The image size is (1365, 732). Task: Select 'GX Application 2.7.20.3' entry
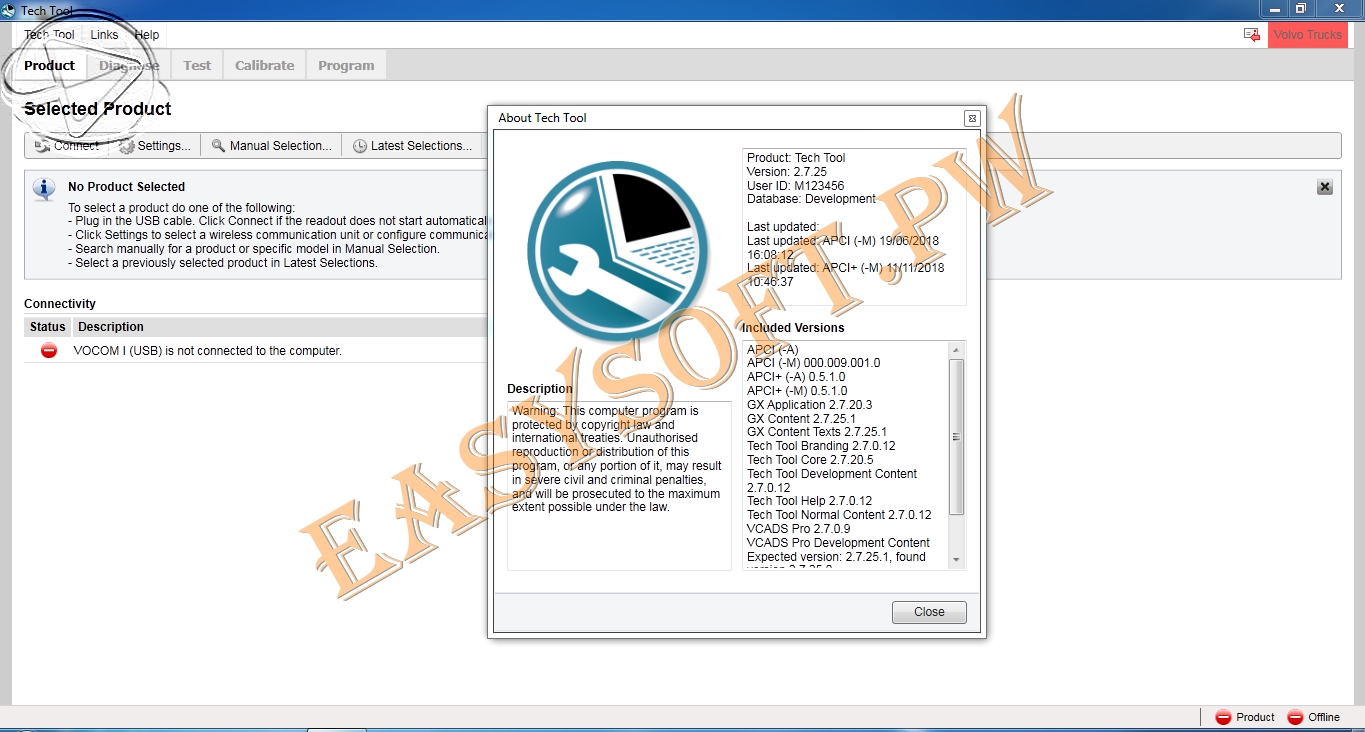810,405
